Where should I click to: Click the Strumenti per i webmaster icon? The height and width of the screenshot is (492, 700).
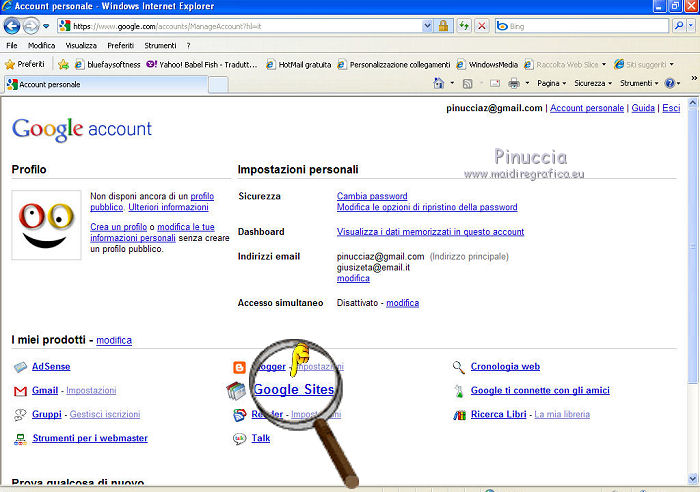click(x=20, y=439)
